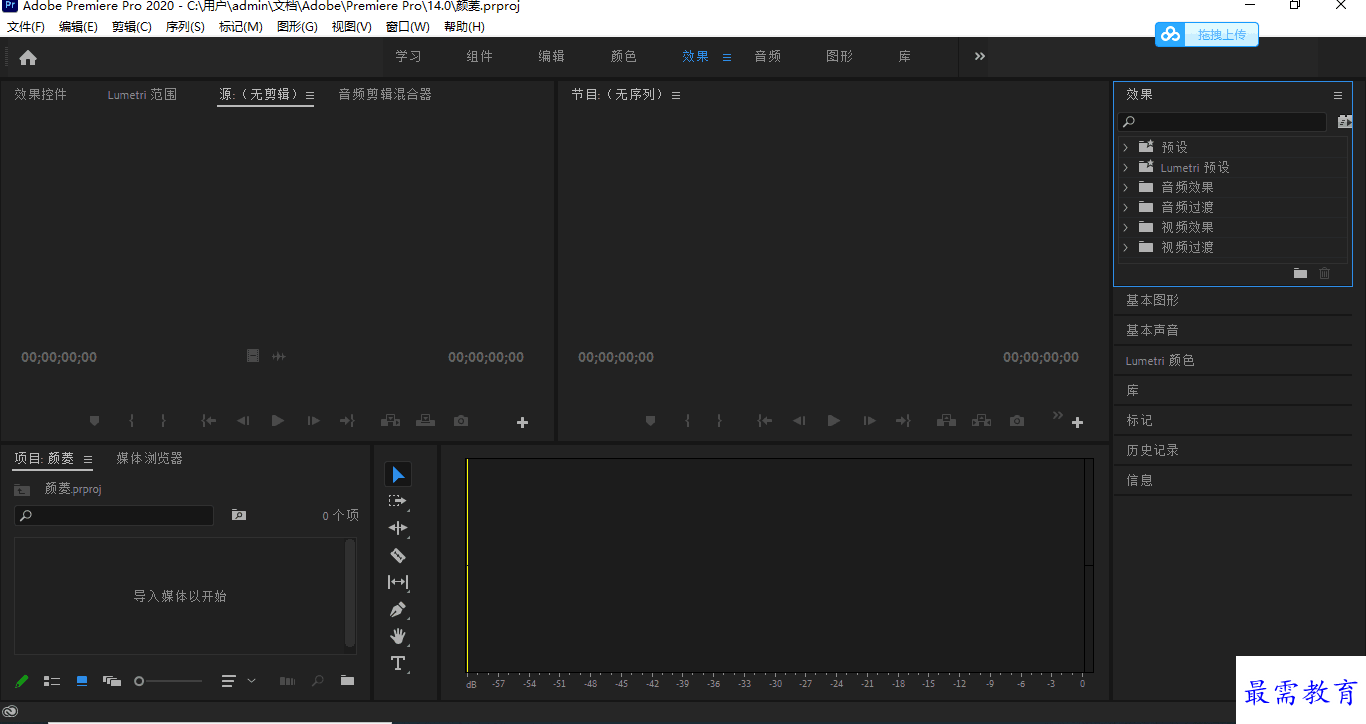Go to In point in Program monitor

pyautogui.click(x=765, y=421)
